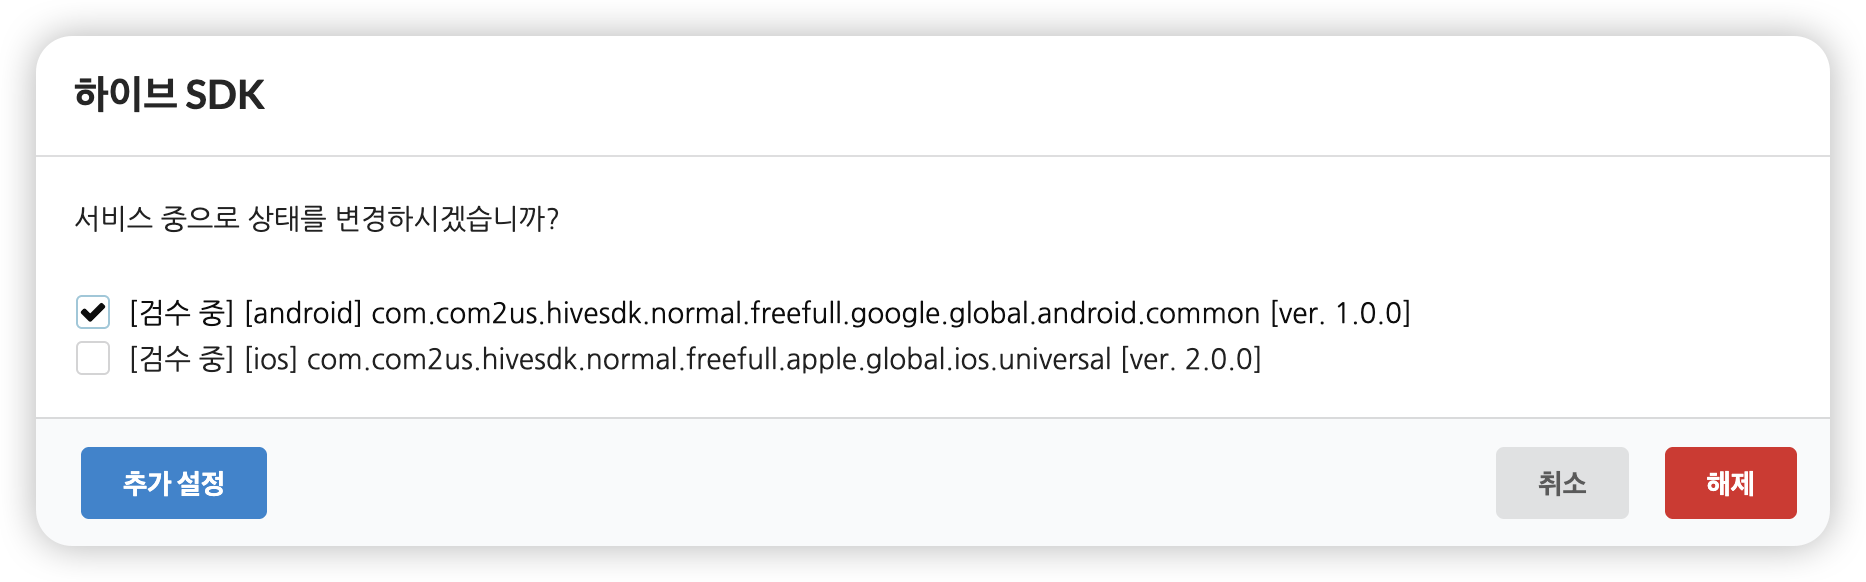
Task: Check the ios package checkbox
Action: point(93,358)
